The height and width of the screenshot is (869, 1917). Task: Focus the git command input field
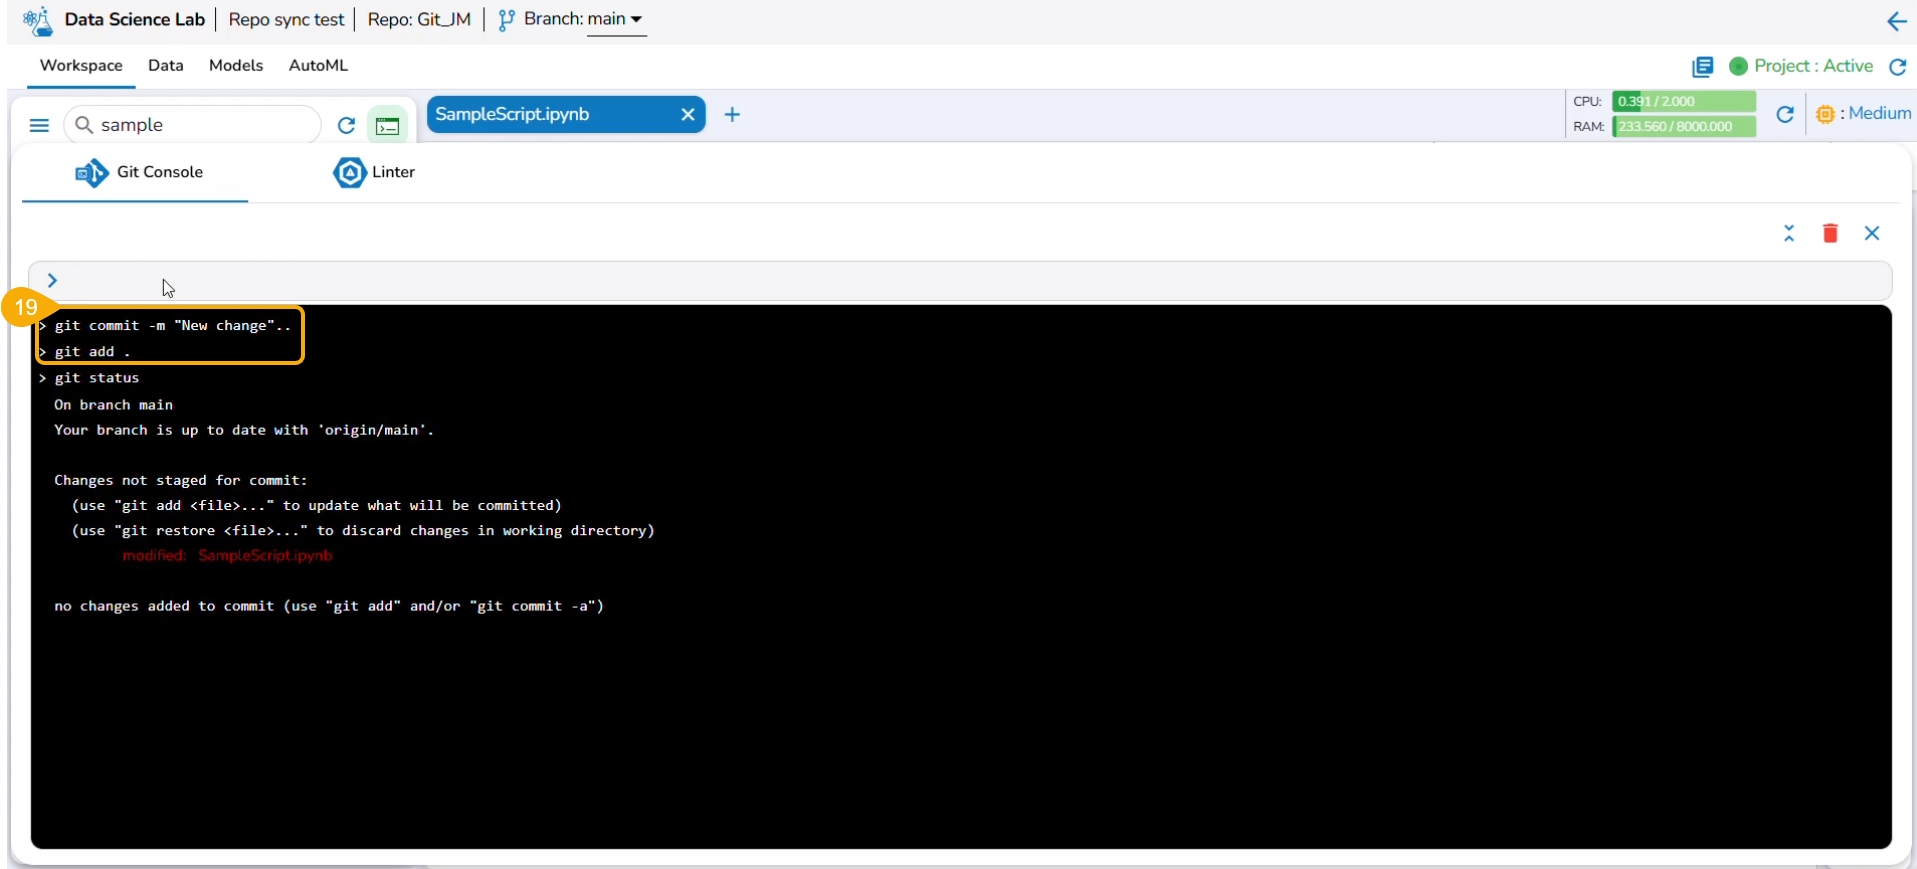coord(960,281)
